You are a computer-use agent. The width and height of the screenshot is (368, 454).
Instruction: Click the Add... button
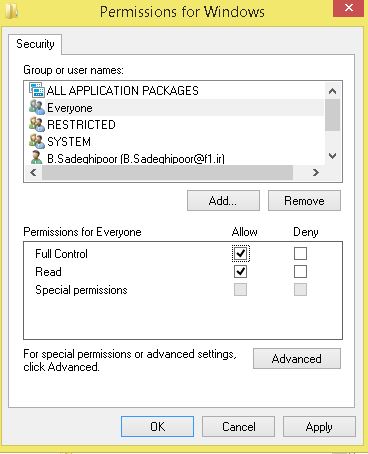tap(223, 201)
